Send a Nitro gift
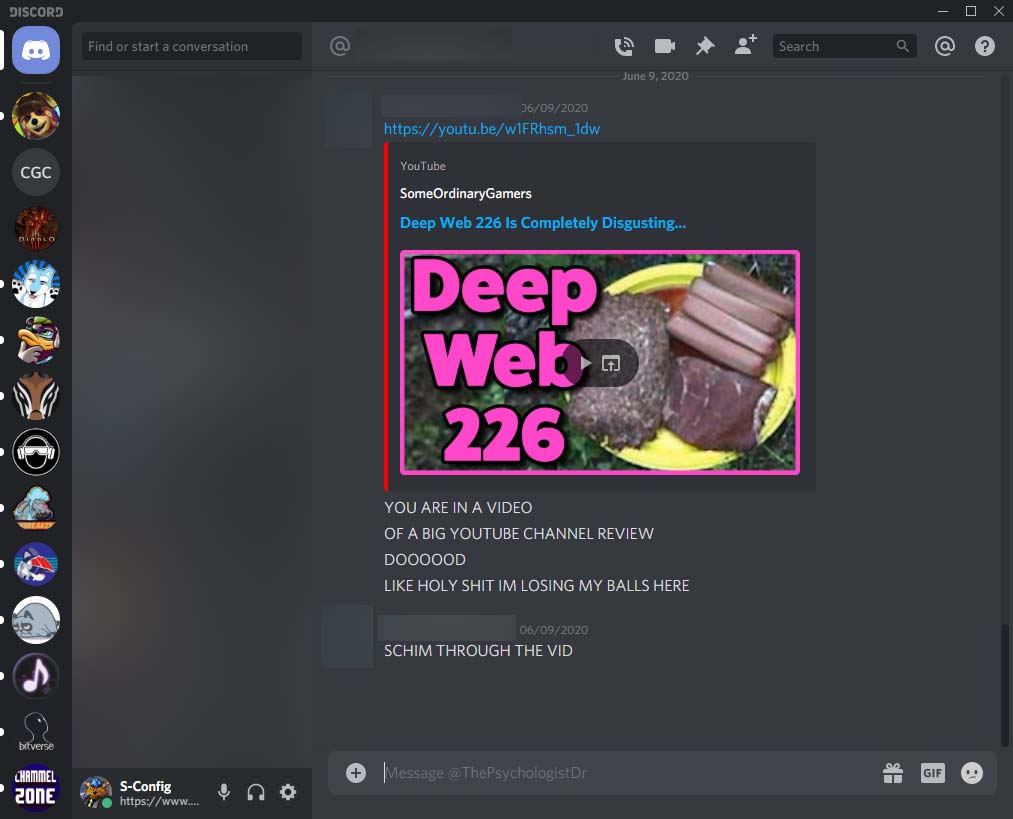This screenshot has height=819, width=1013. tap(893, 772)
